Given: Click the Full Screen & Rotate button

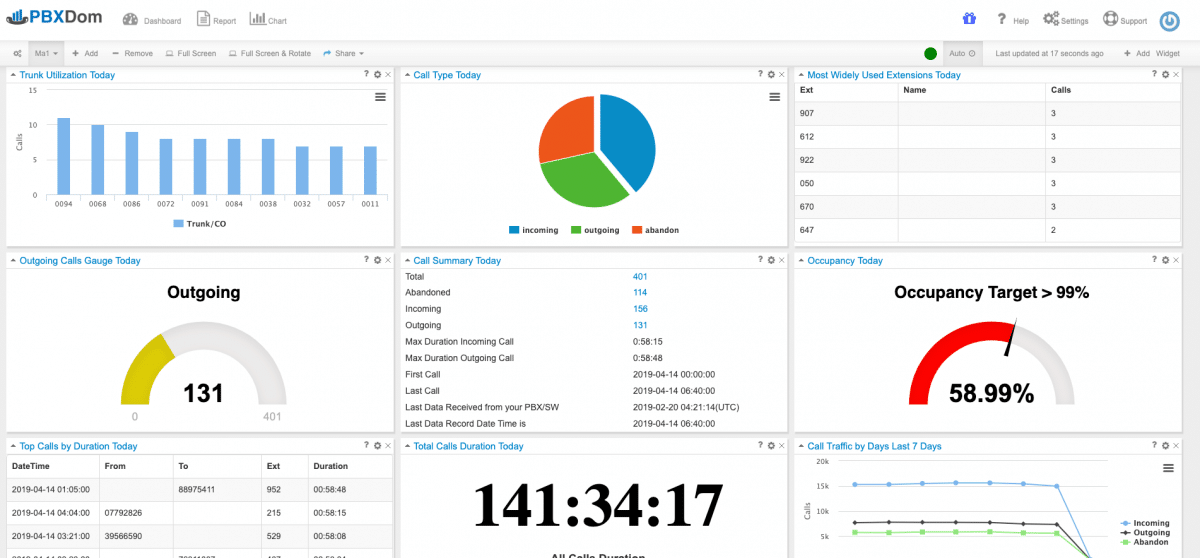Looking at the screenshot, I should 269,53.
